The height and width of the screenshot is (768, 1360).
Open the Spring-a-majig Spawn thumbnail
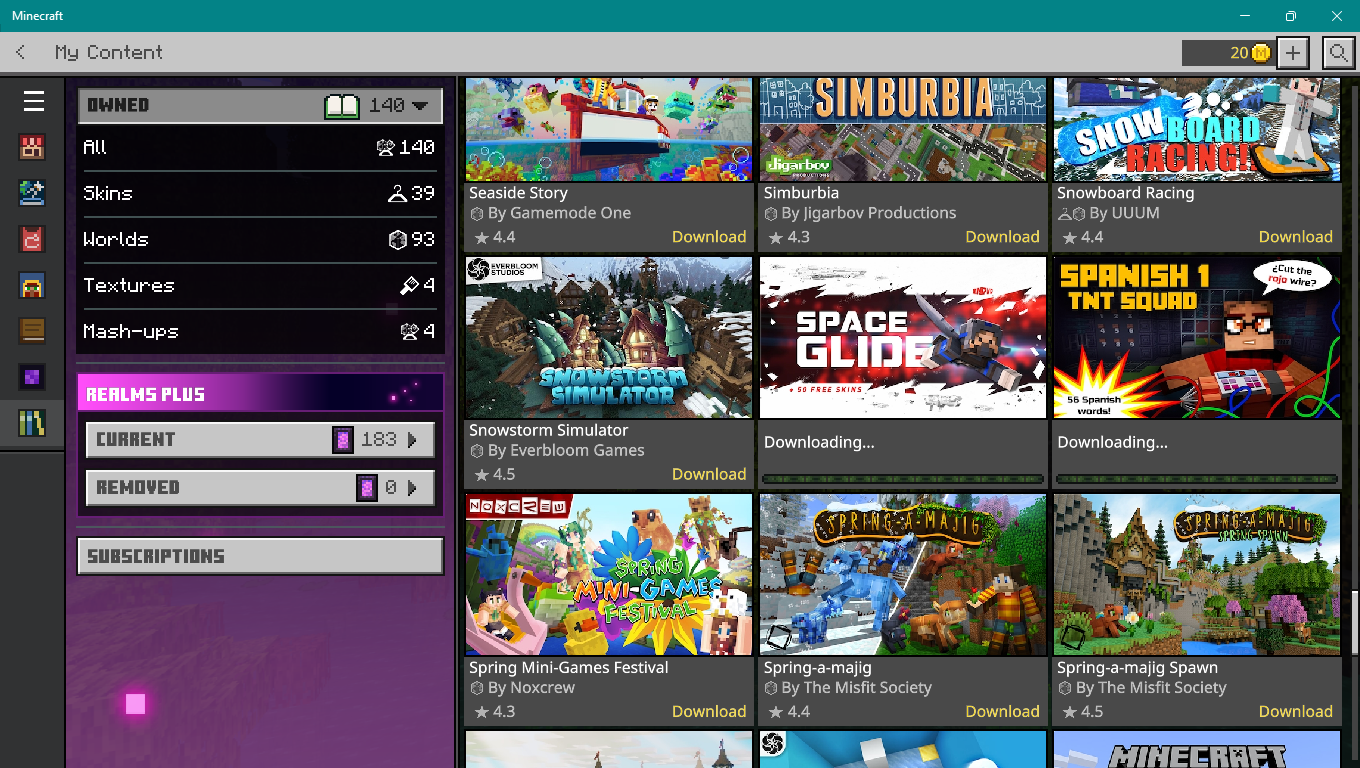[1197, 575]
